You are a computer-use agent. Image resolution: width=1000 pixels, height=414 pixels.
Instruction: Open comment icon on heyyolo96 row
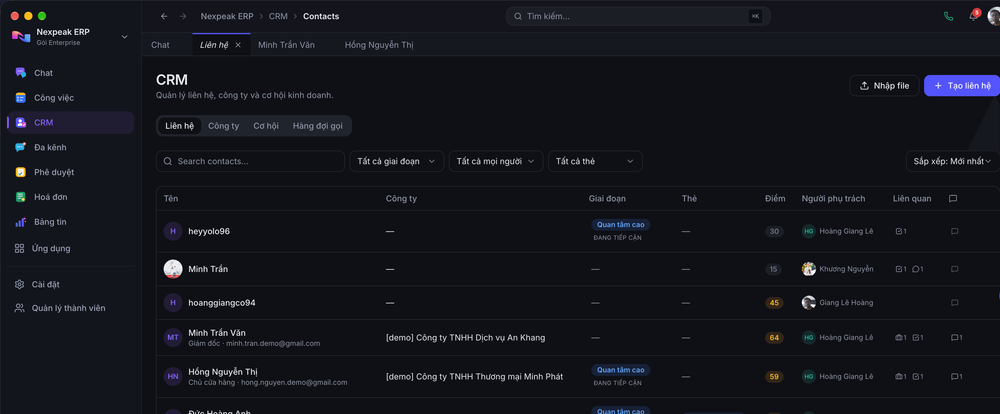(x=954, y=232)
